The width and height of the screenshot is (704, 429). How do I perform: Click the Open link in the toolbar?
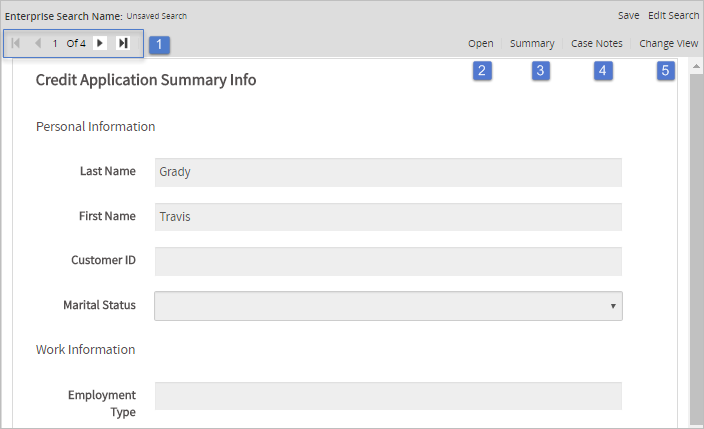coord(480,44)
